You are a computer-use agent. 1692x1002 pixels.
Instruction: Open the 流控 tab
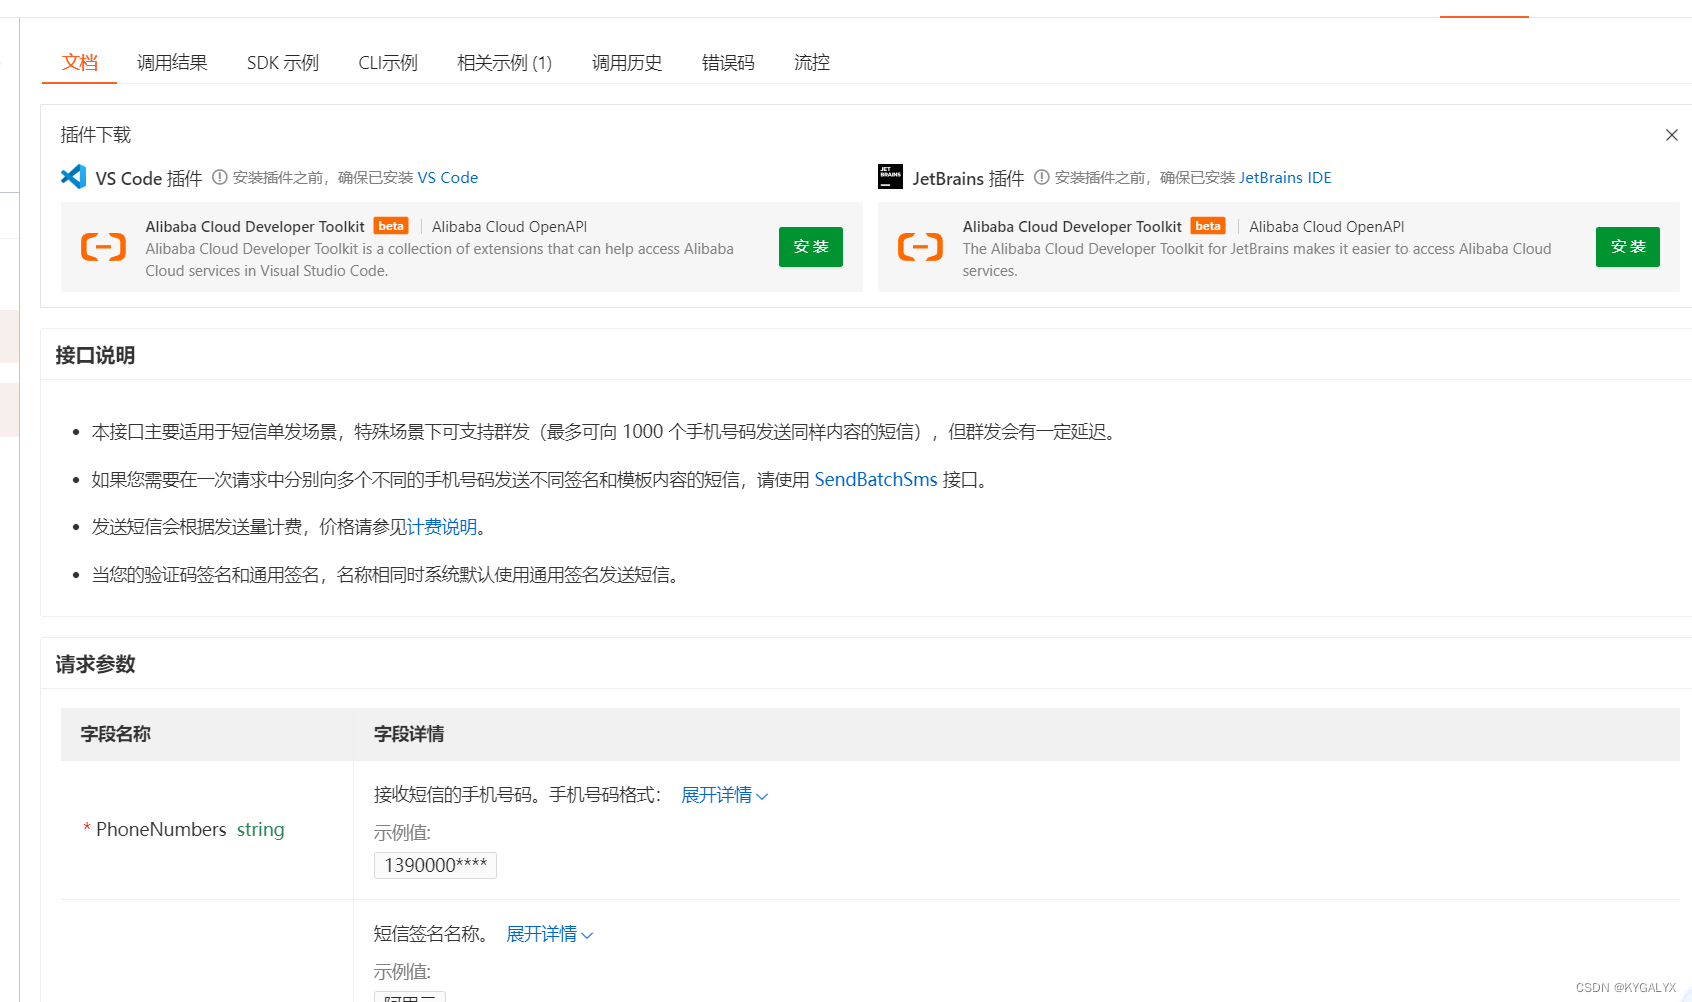coord(812,63)
